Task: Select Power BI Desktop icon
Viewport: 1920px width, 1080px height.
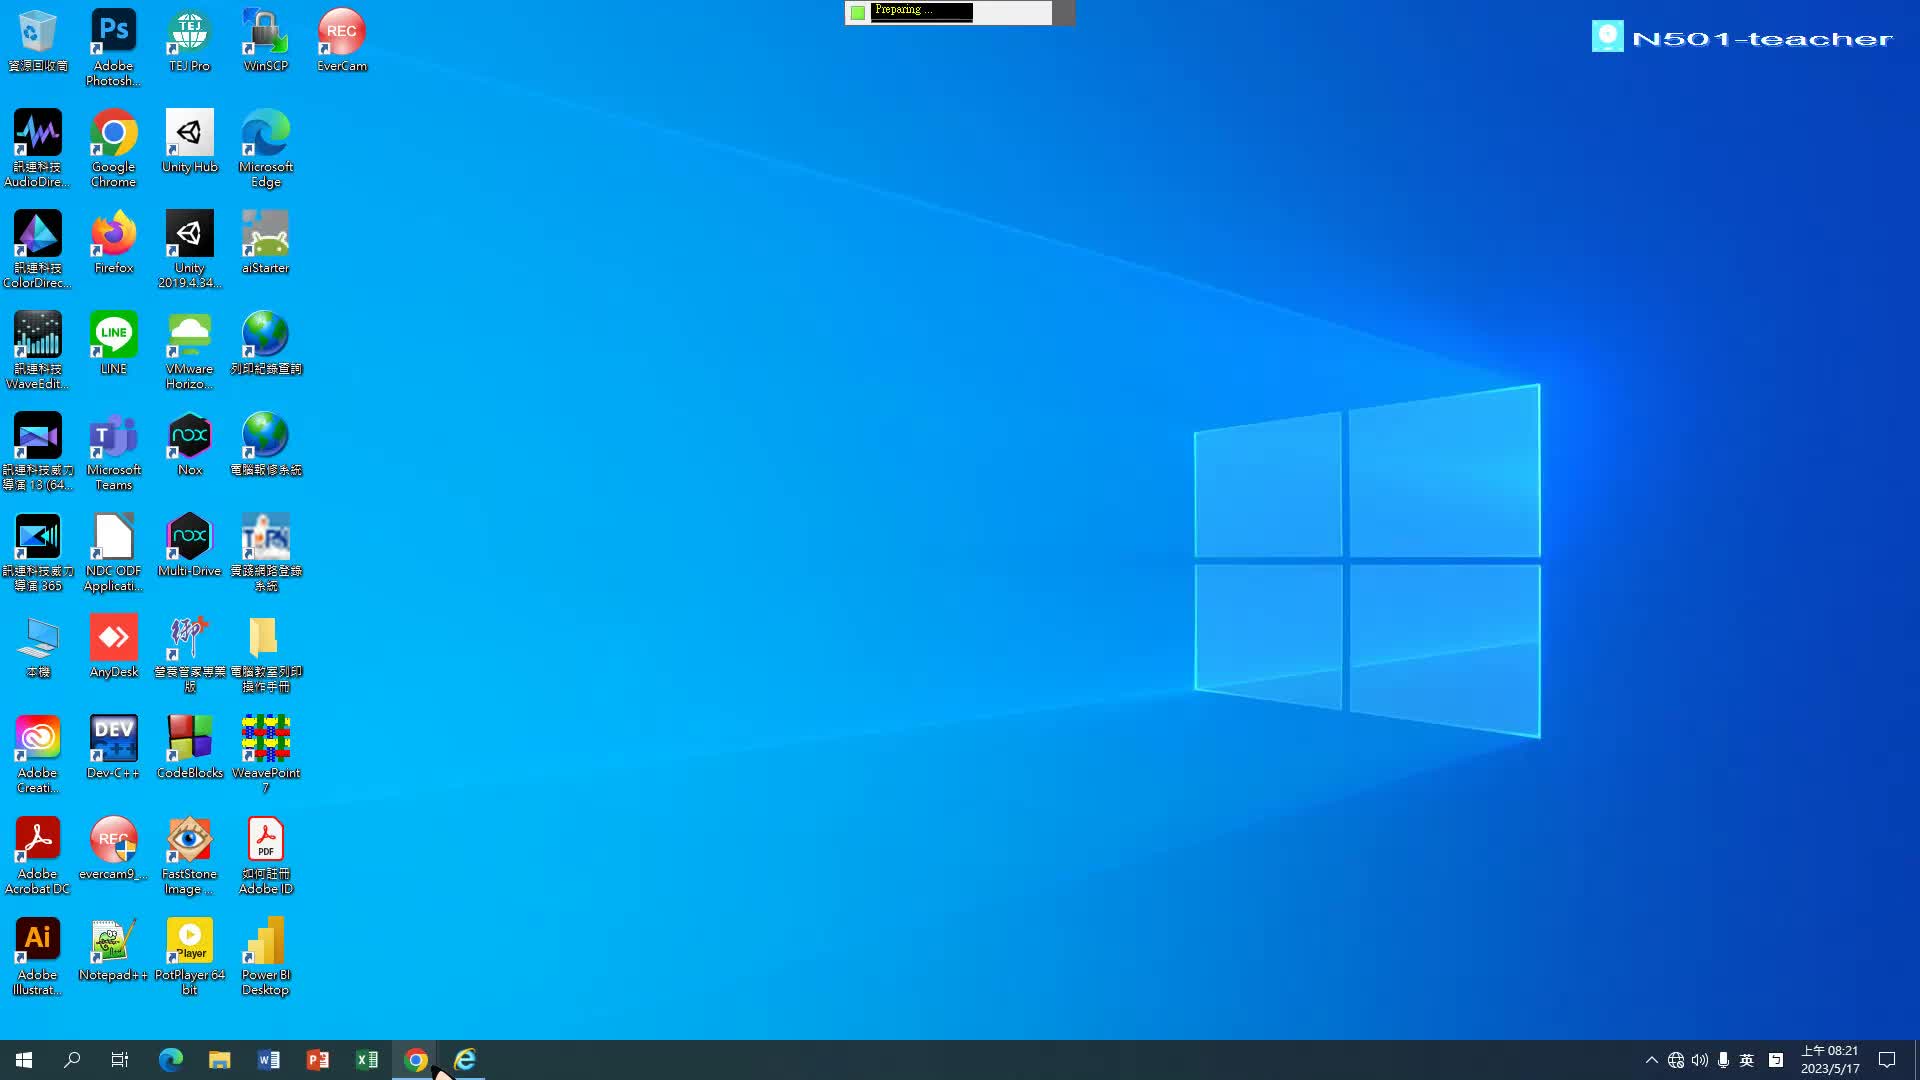Action: (x=265, y=956)
